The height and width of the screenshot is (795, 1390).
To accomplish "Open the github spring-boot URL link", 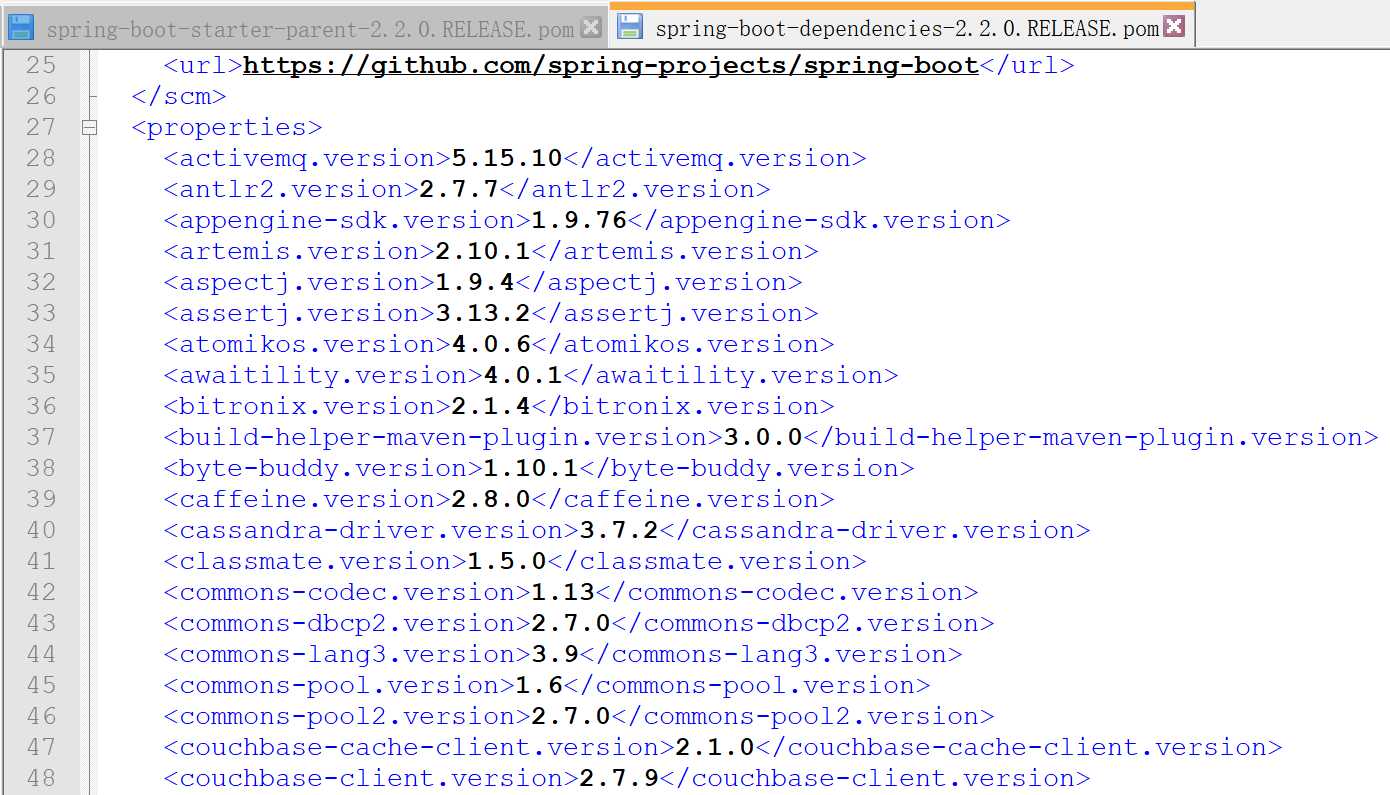I will coord(611,66).
